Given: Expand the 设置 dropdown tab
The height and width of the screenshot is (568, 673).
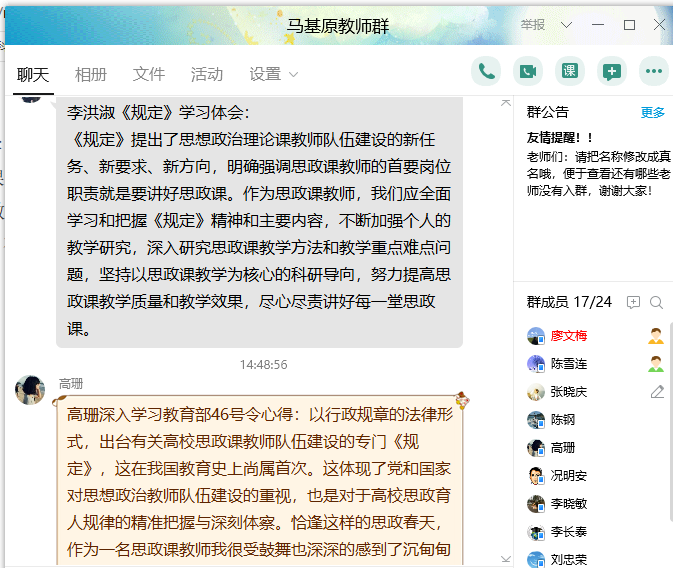Looking at the screenshot, I should pos(273,74).
